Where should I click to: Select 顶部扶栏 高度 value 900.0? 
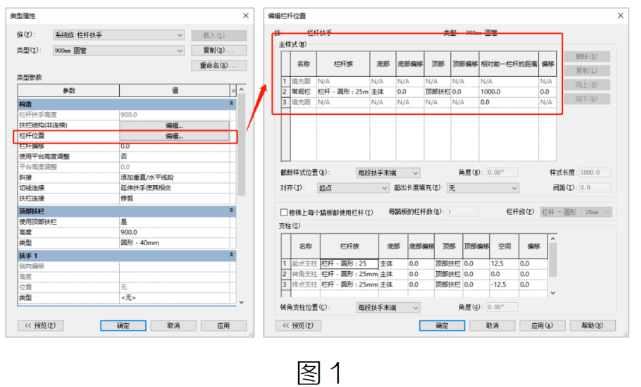coord(175,232)
